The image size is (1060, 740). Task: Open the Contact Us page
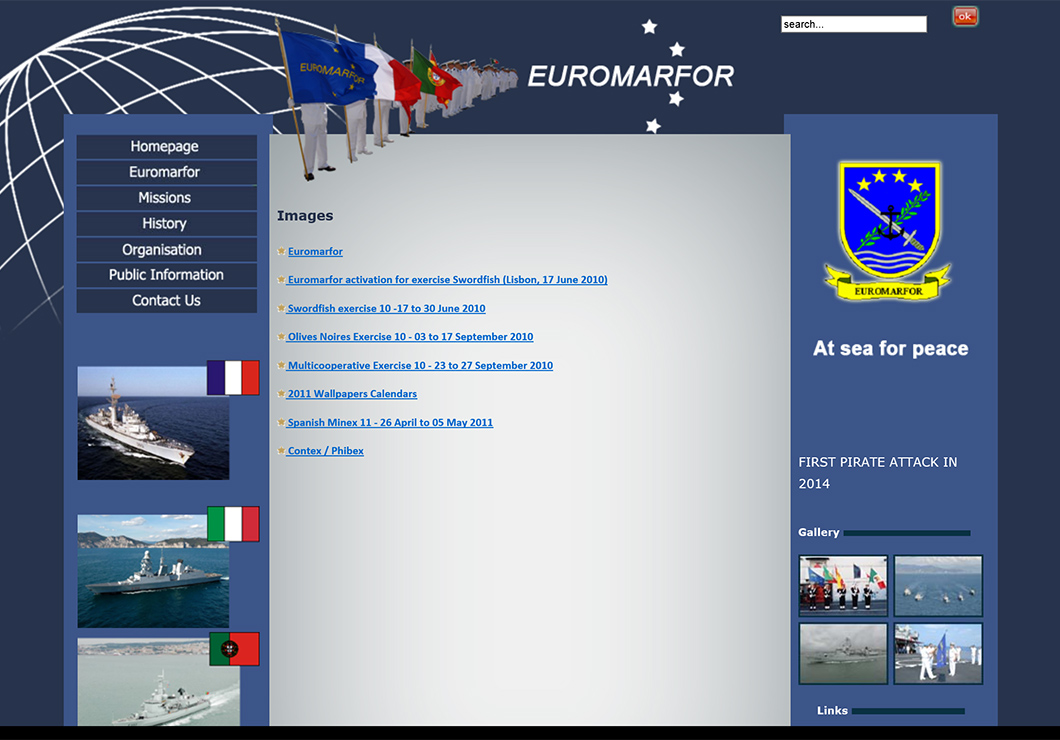(x=166, y=301)
